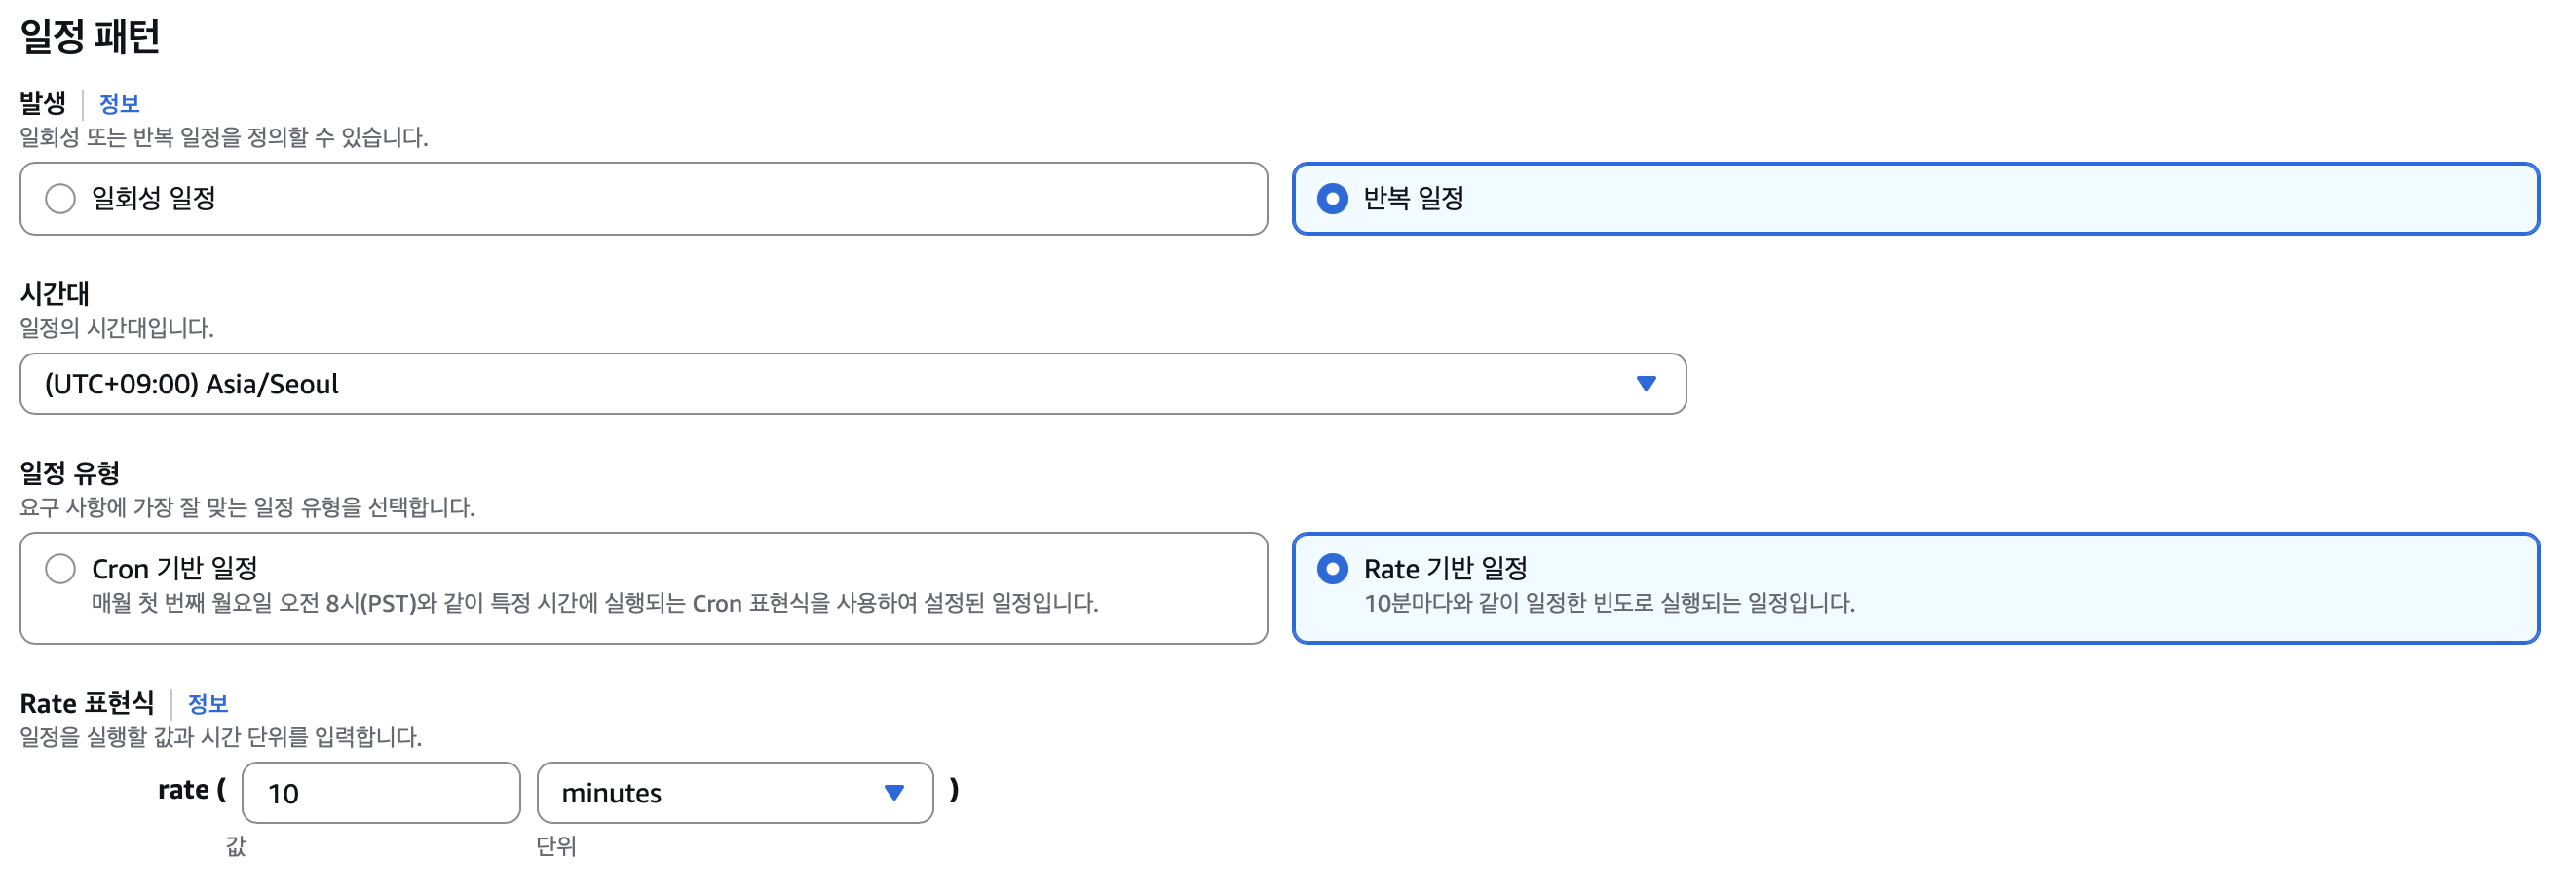The height and width of the screenshot is (894, 2576).
Task: Click the 반복 일정 card label text
Action: (x=1414, y=198)
